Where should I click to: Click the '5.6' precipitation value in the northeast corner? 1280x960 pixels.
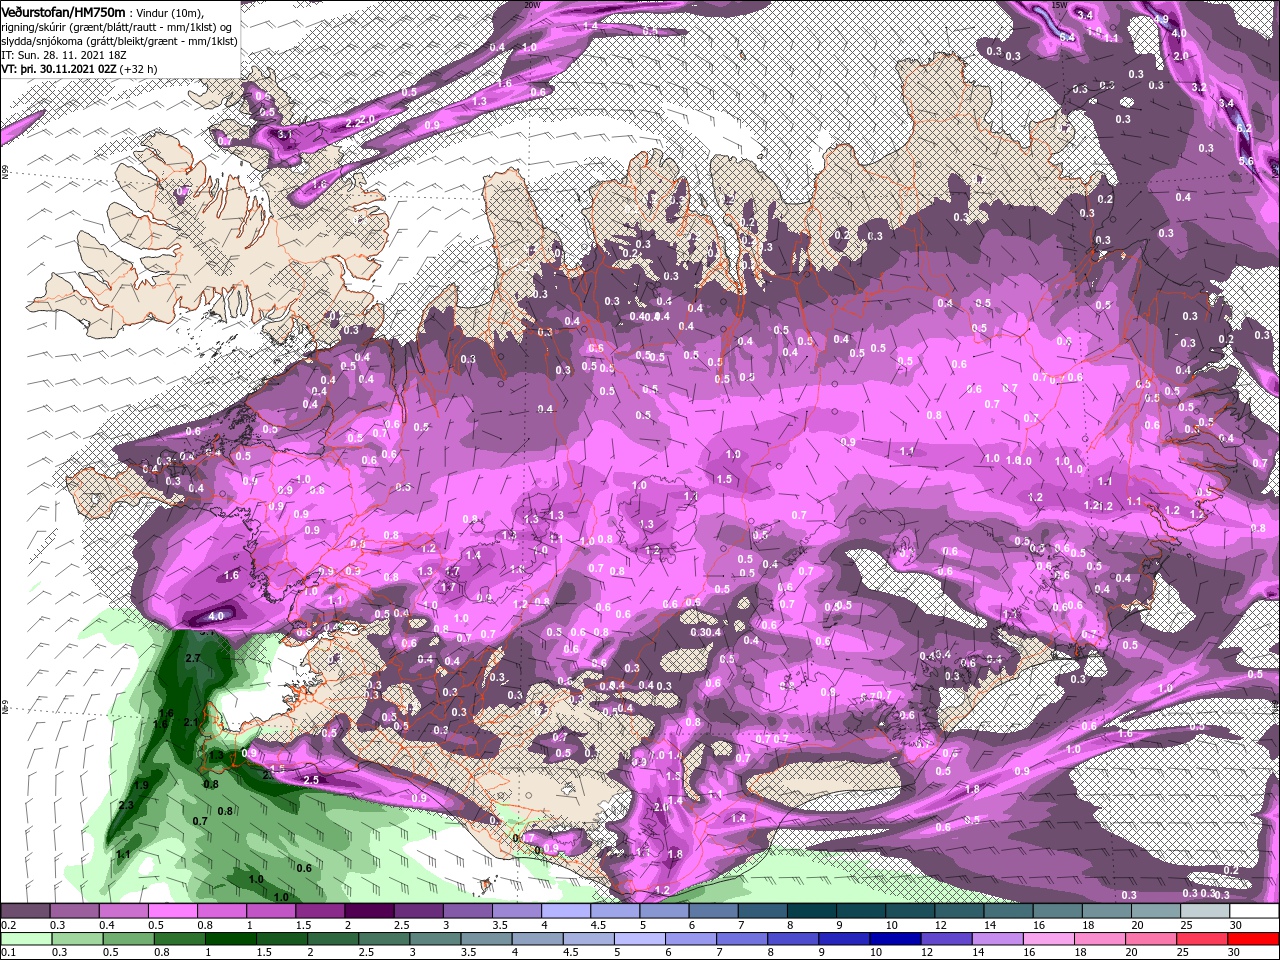[x=1246, y=161]
